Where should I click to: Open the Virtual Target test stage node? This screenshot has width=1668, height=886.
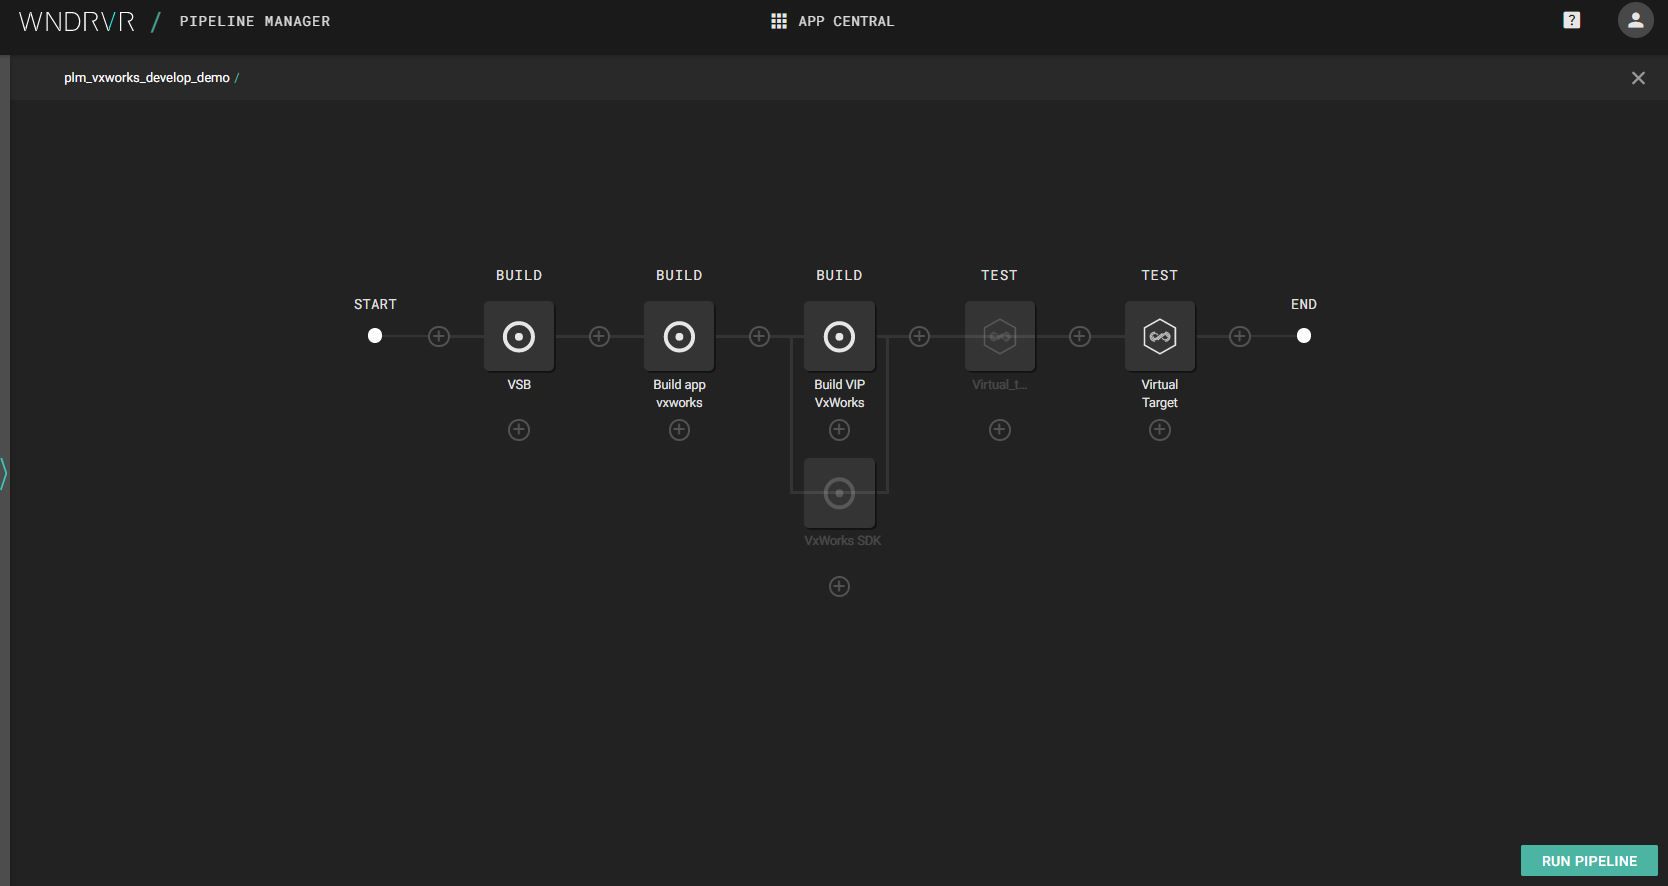coord(1159,336)
